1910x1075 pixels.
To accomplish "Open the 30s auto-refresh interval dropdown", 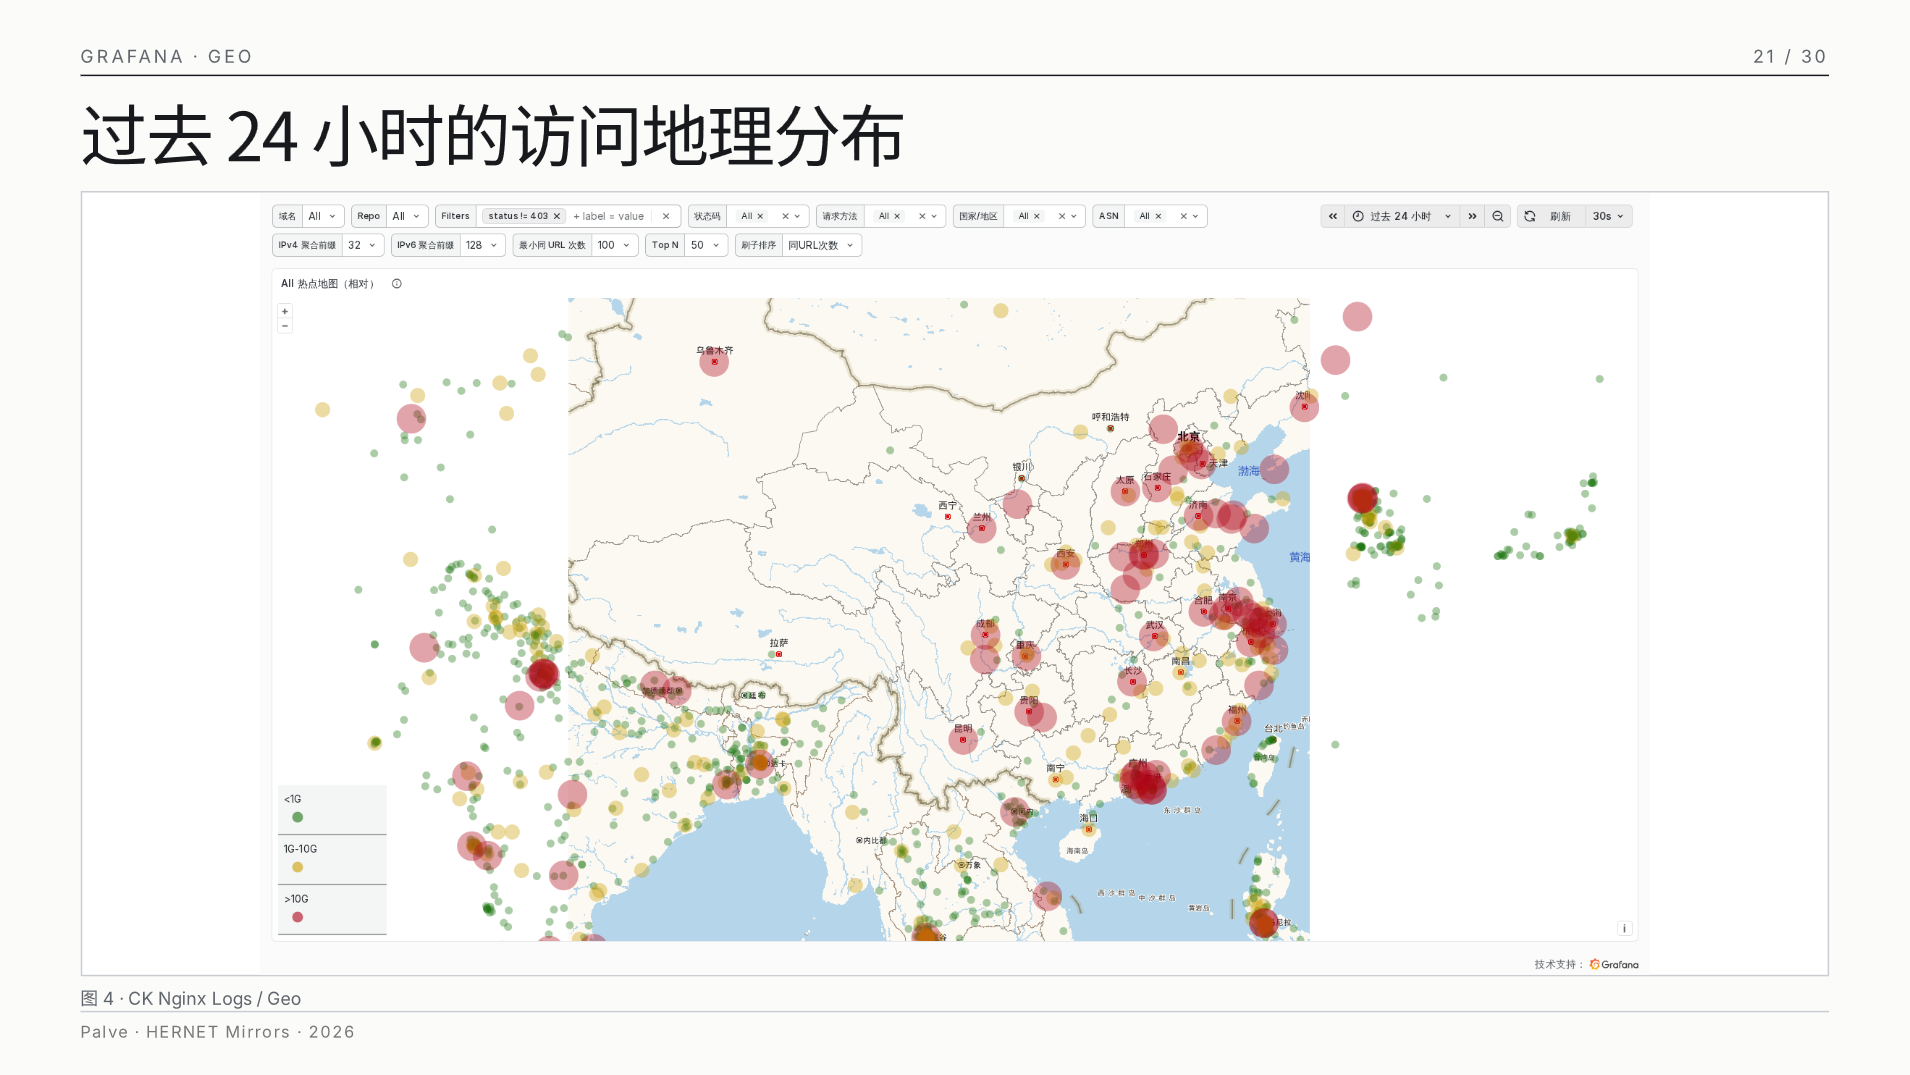I will (x=1608, y=216).
